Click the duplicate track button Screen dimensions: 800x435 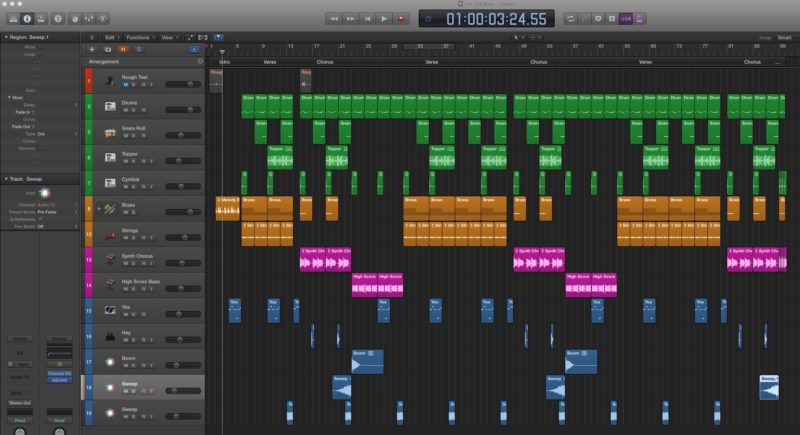[108, 49]
